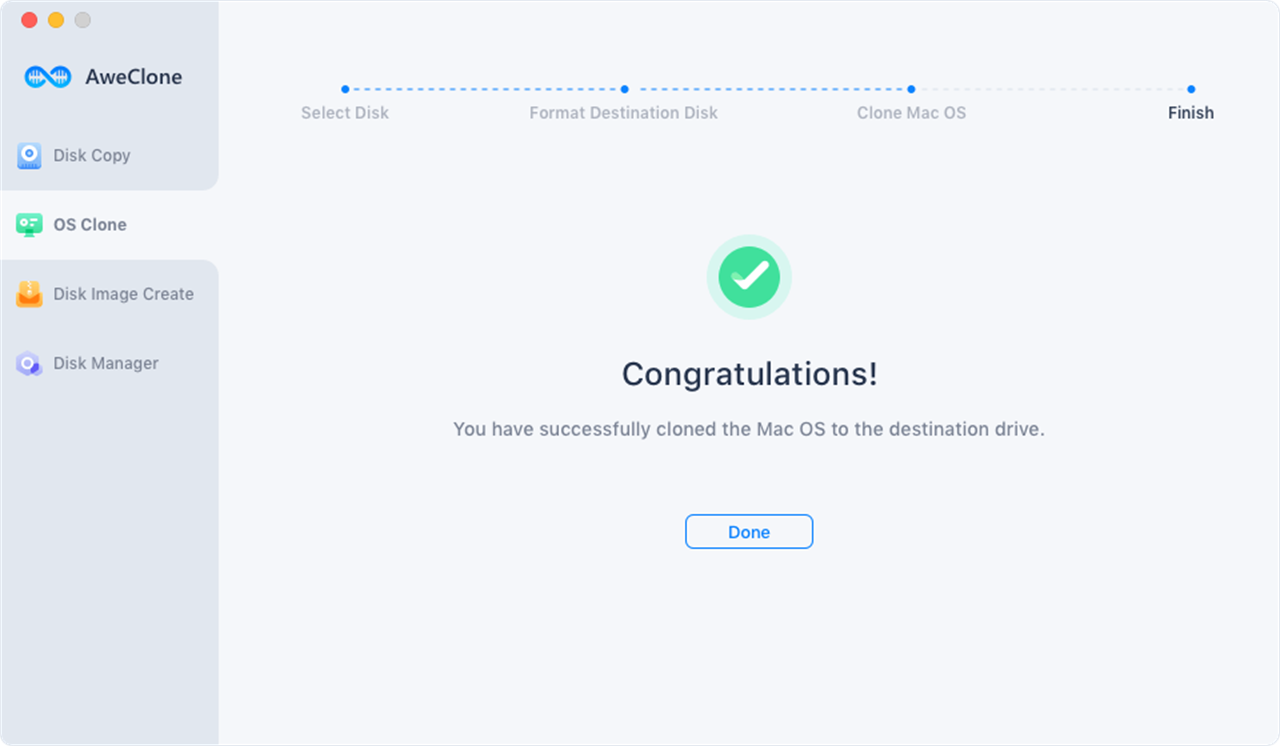Image resolution: width=1280 pixels, height=746 pixels.
Task: Click the AweClone logo icon
Action: coord(48,77)
